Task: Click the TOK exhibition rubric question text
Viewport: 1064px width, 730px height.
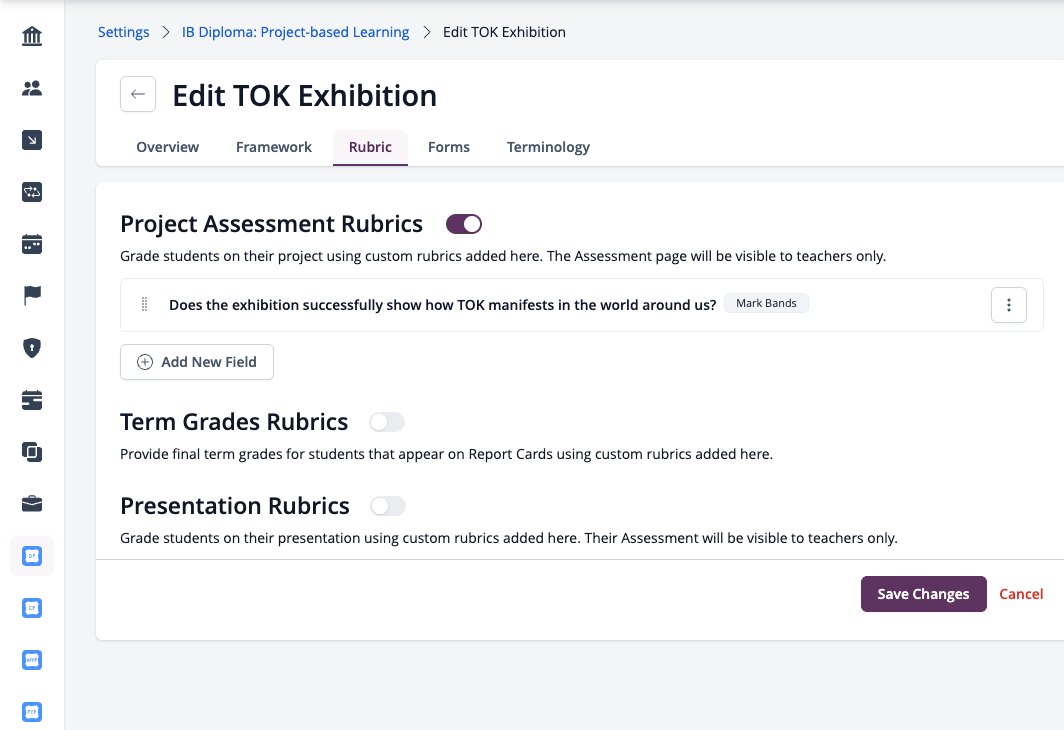Action: click(442, 305)
